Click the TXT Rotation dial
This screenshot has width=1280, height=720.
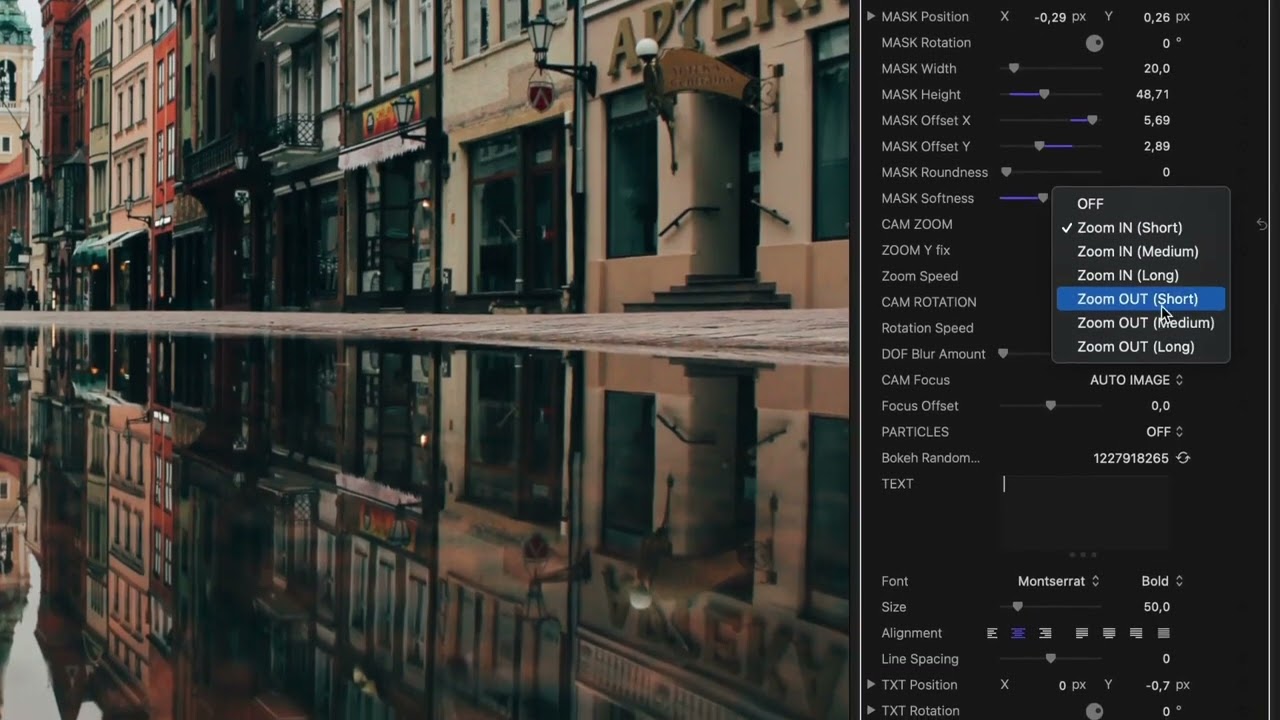point(1094,711)
